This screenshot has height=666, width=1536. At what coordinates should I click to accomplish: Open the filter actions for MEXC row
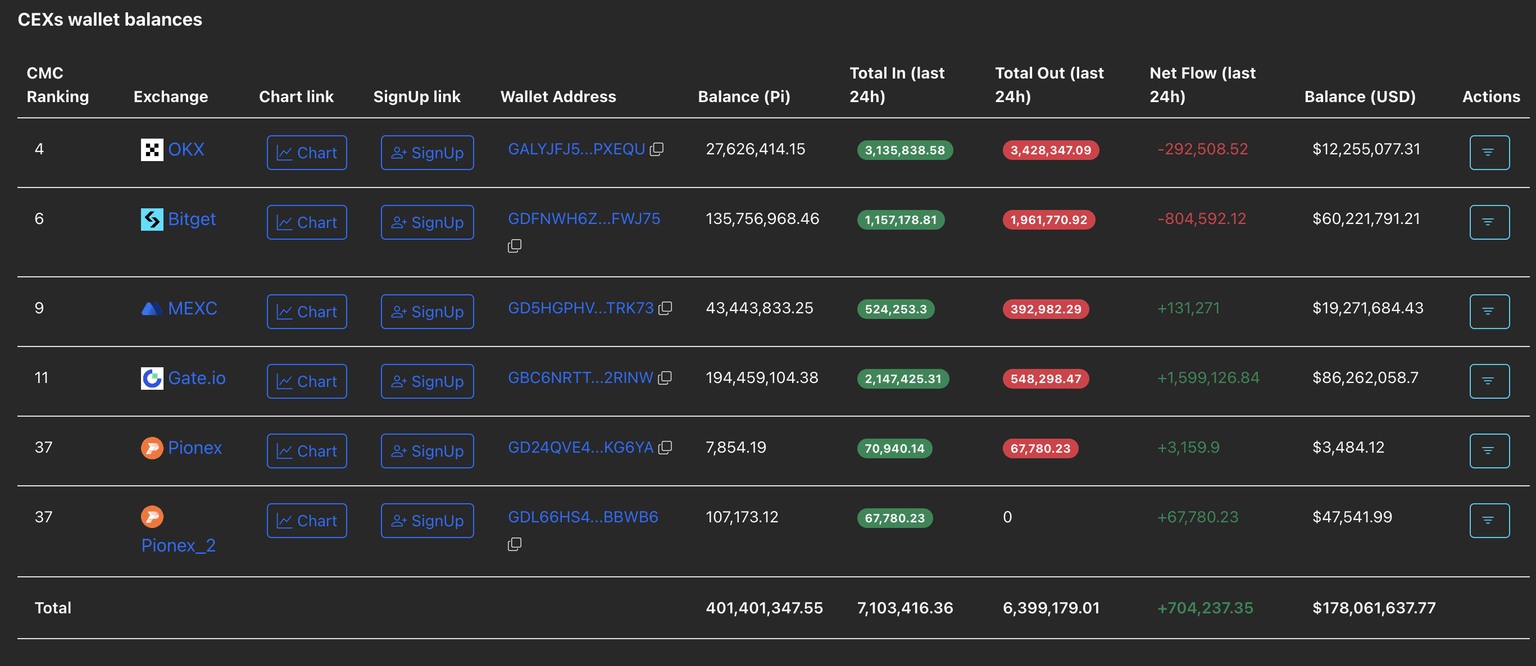(x=1489, y=312)
